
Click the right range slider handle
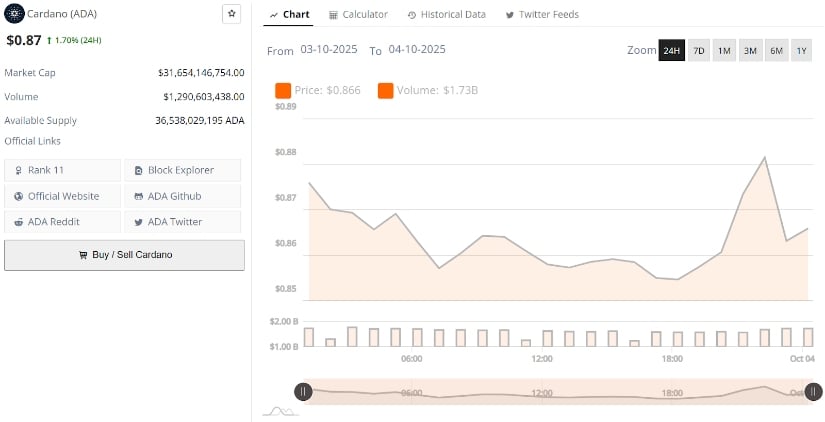[x=814, y=392]
